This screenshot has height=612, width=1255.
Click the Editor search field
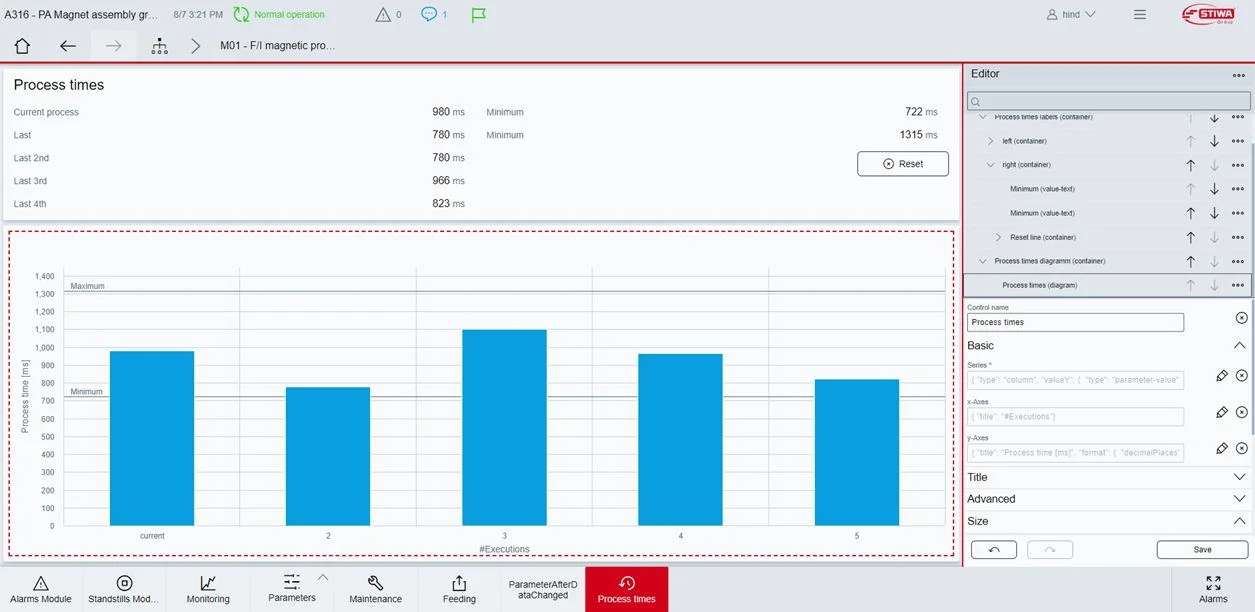click(1108, 100)
